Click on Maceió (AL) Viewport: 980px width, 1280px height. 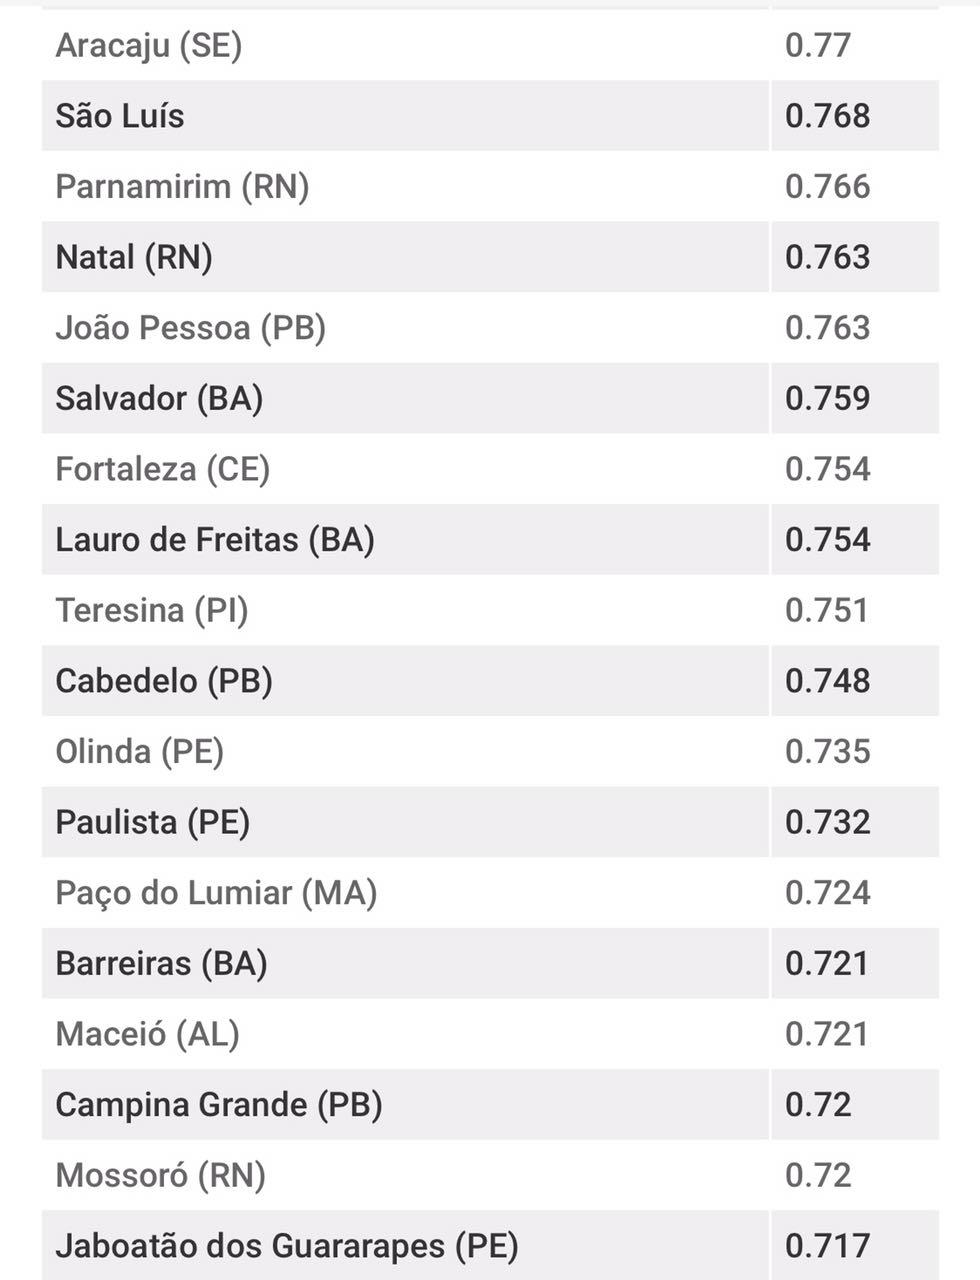147,1034
